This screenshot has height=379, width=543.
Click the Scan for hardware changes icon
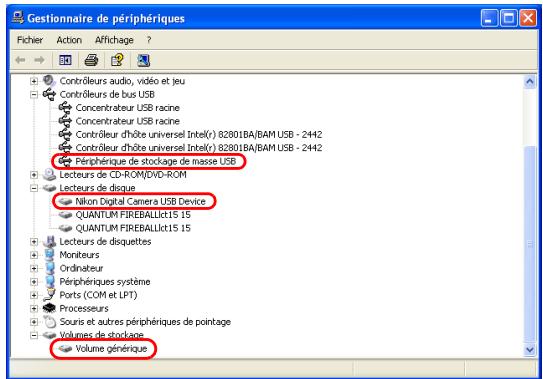(143, 60)
